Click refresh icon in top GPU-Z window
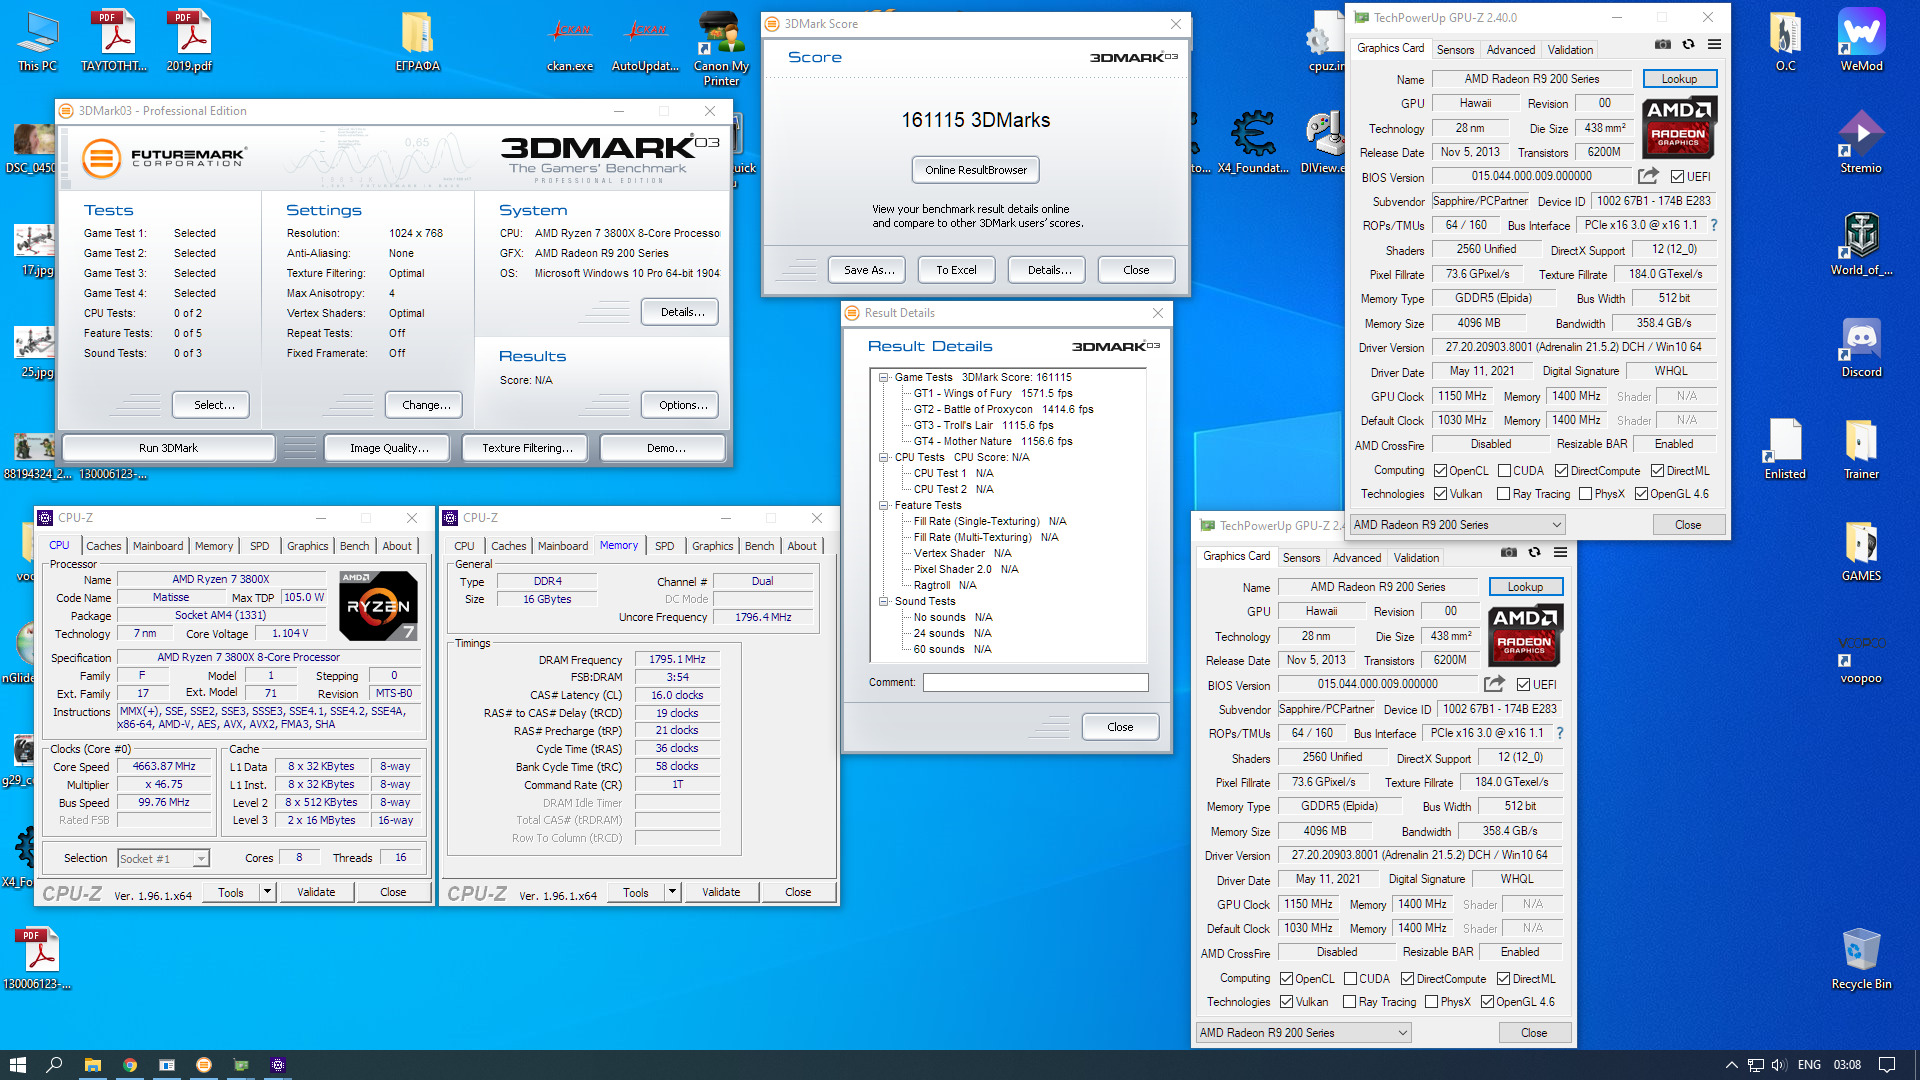Image resolution: width=1920 pixels, height=1080 pixels. coord(1688,45)
